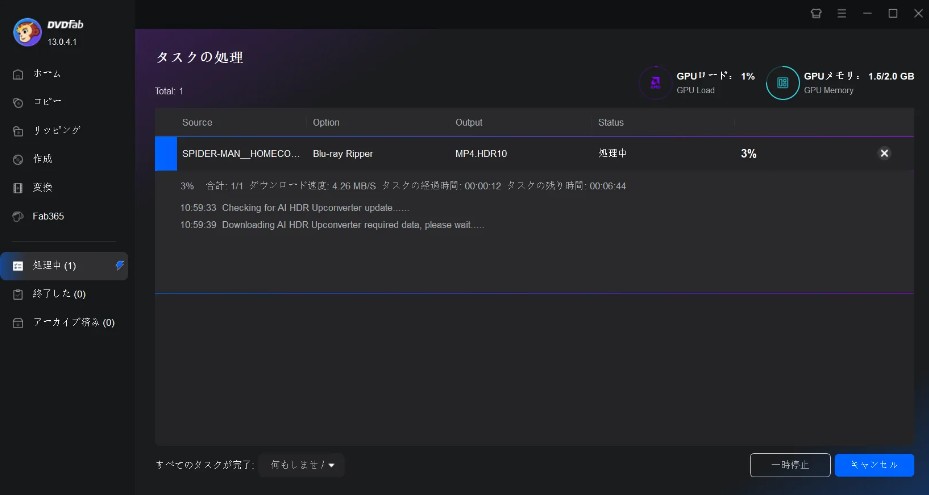Remove the SPIDER-MAN task with X button
Screen dimensions: 929x495
(x=884, y=154)
